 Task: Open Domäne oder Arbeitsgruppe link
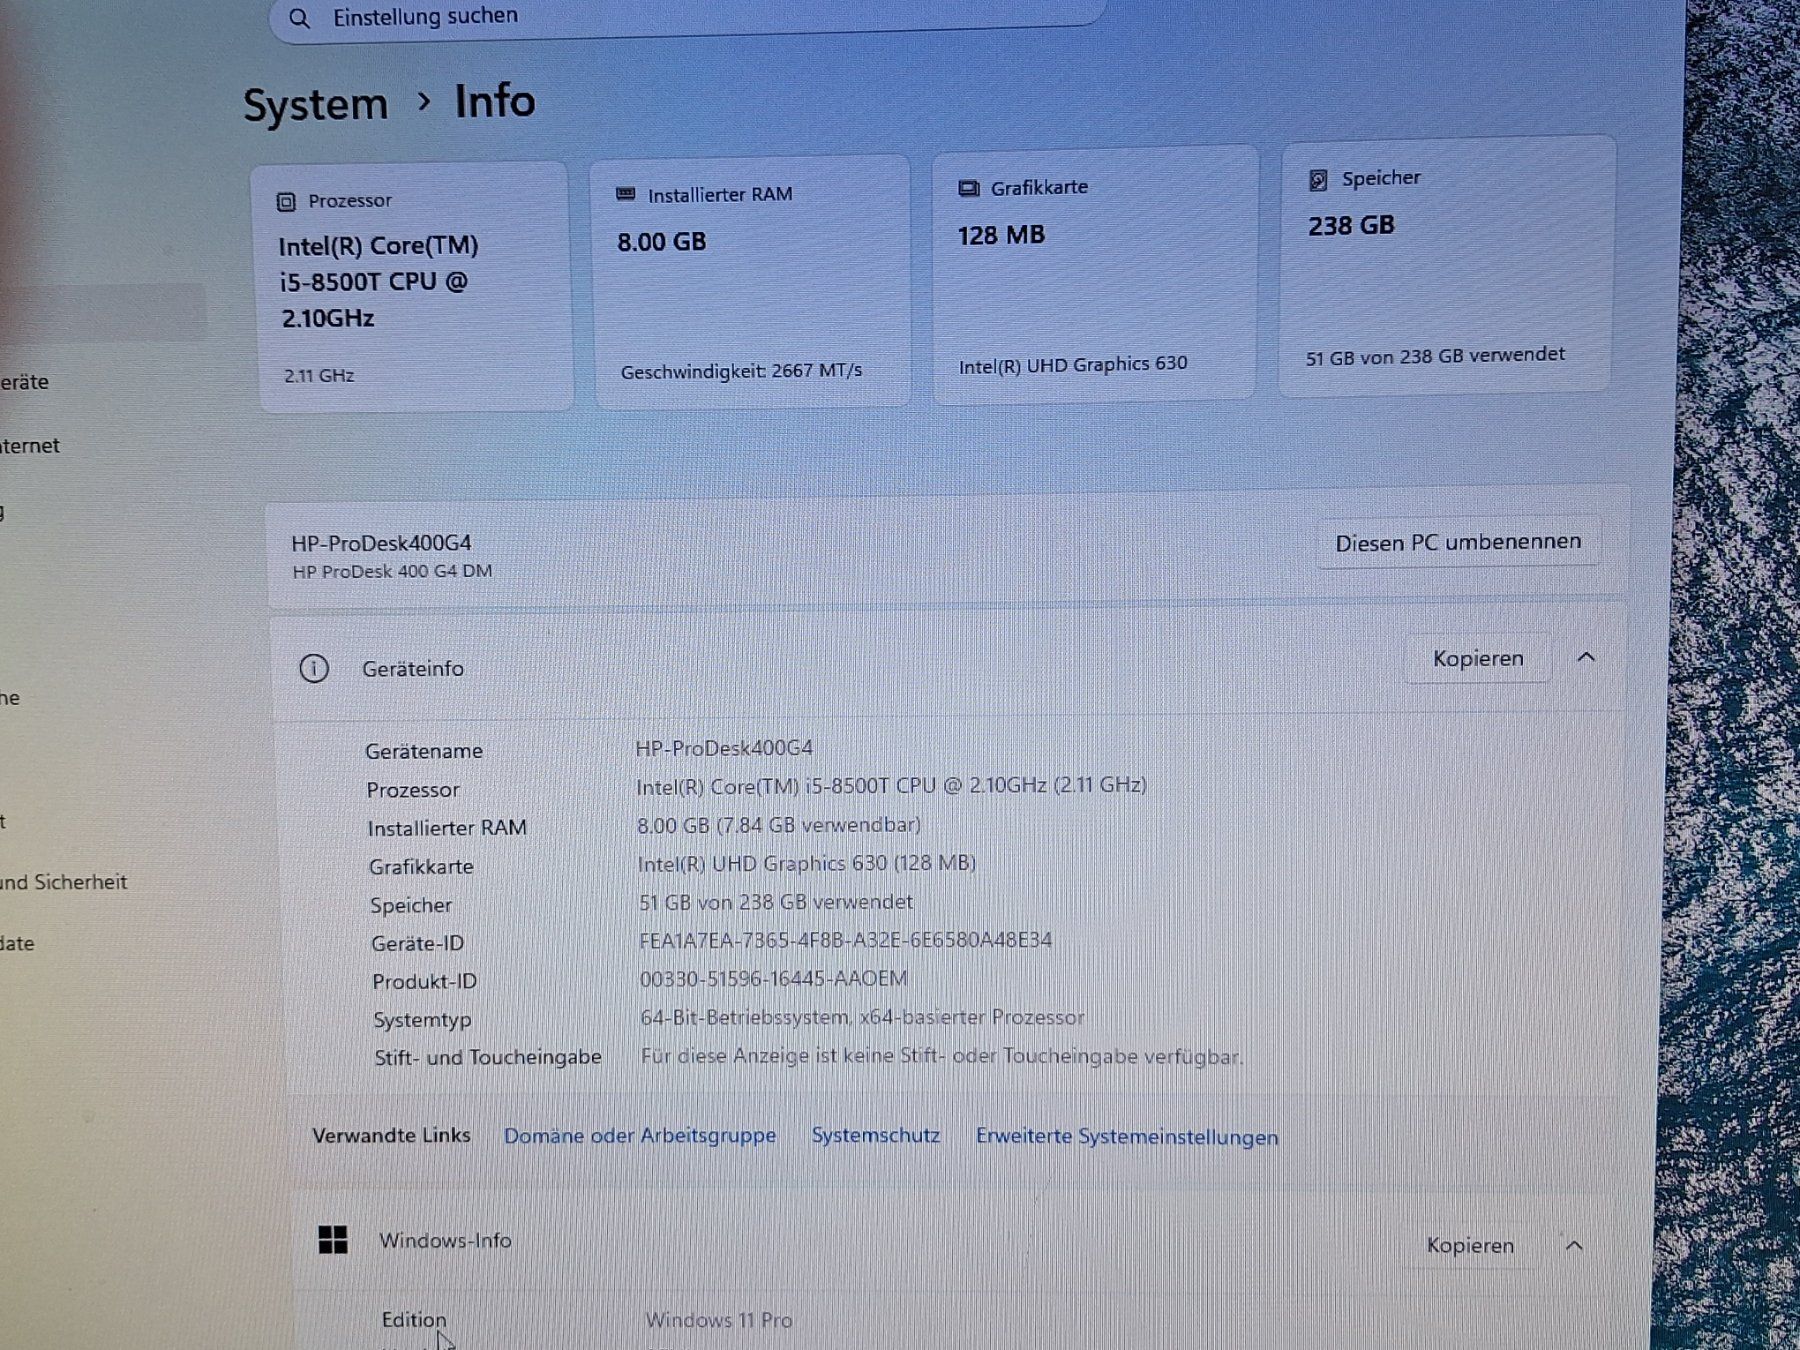640,1136
